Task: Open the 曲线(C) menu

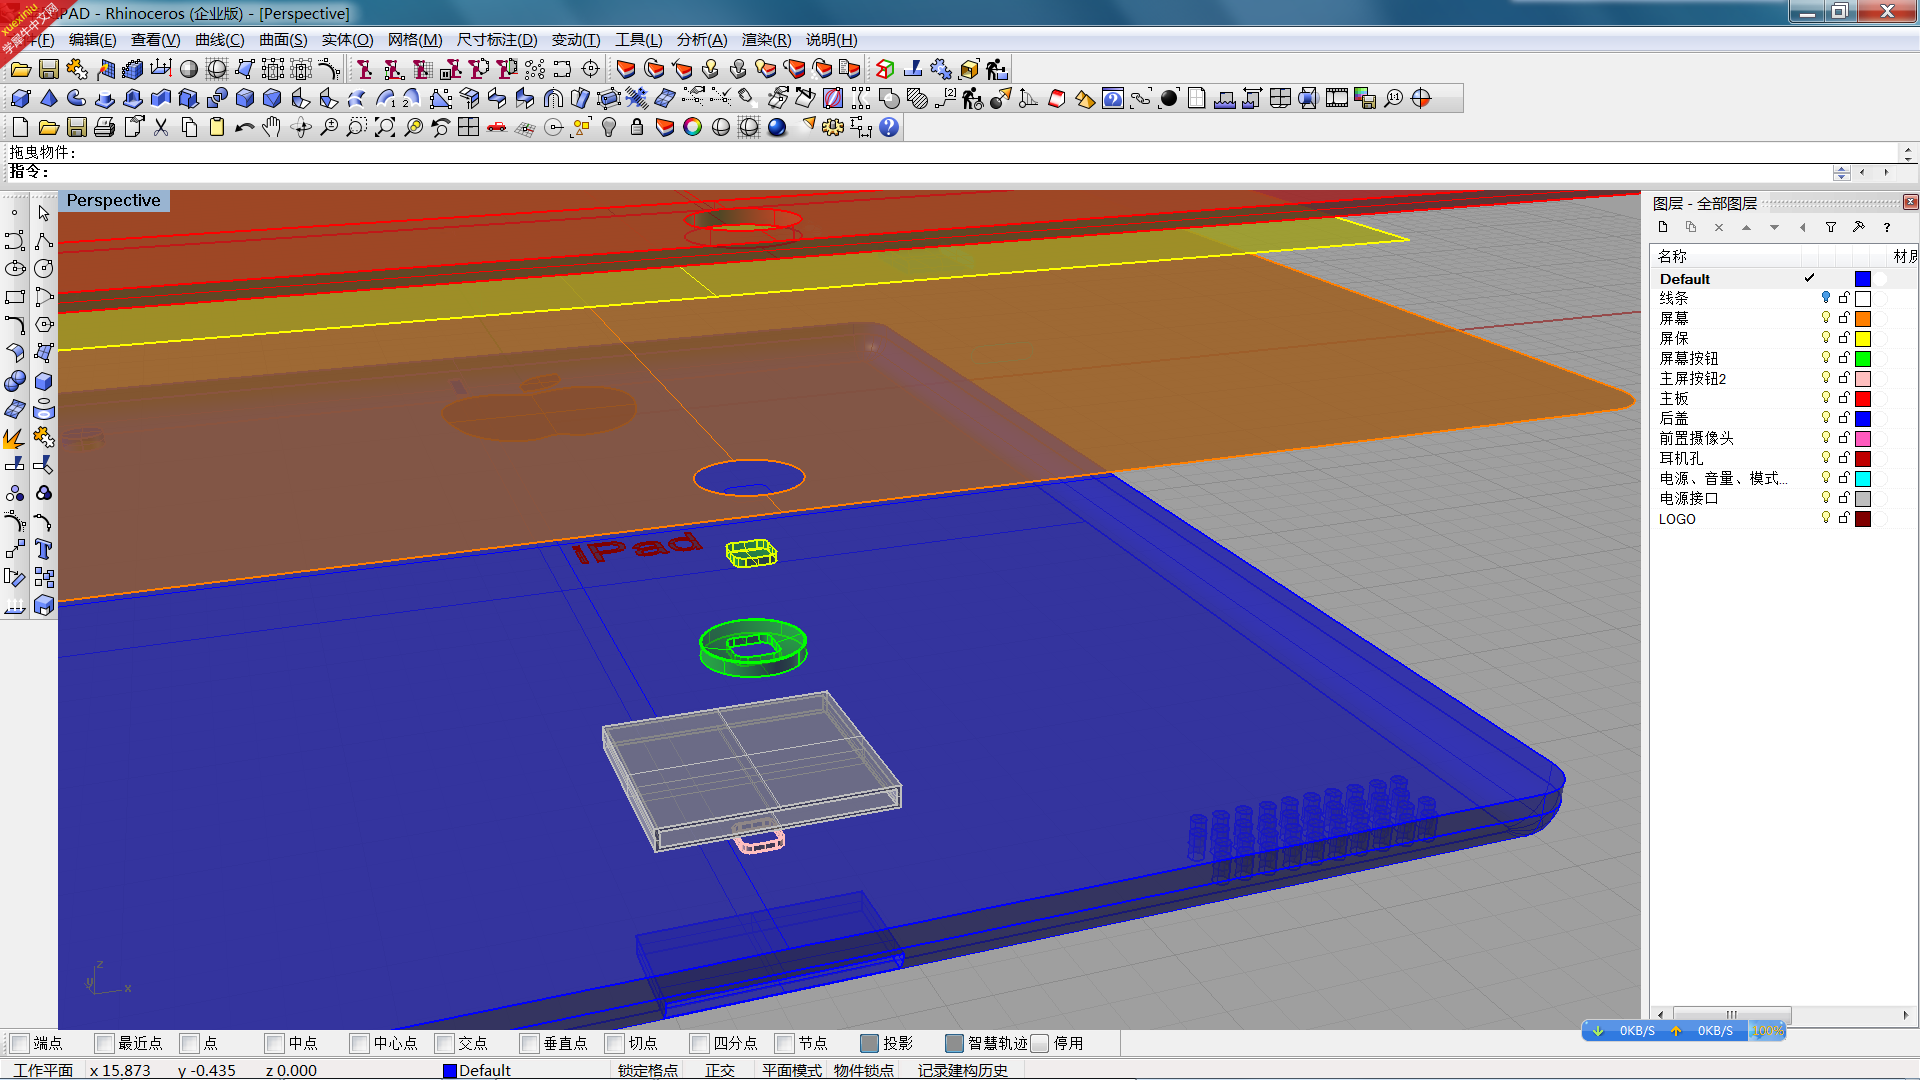Action: [219, 40]
